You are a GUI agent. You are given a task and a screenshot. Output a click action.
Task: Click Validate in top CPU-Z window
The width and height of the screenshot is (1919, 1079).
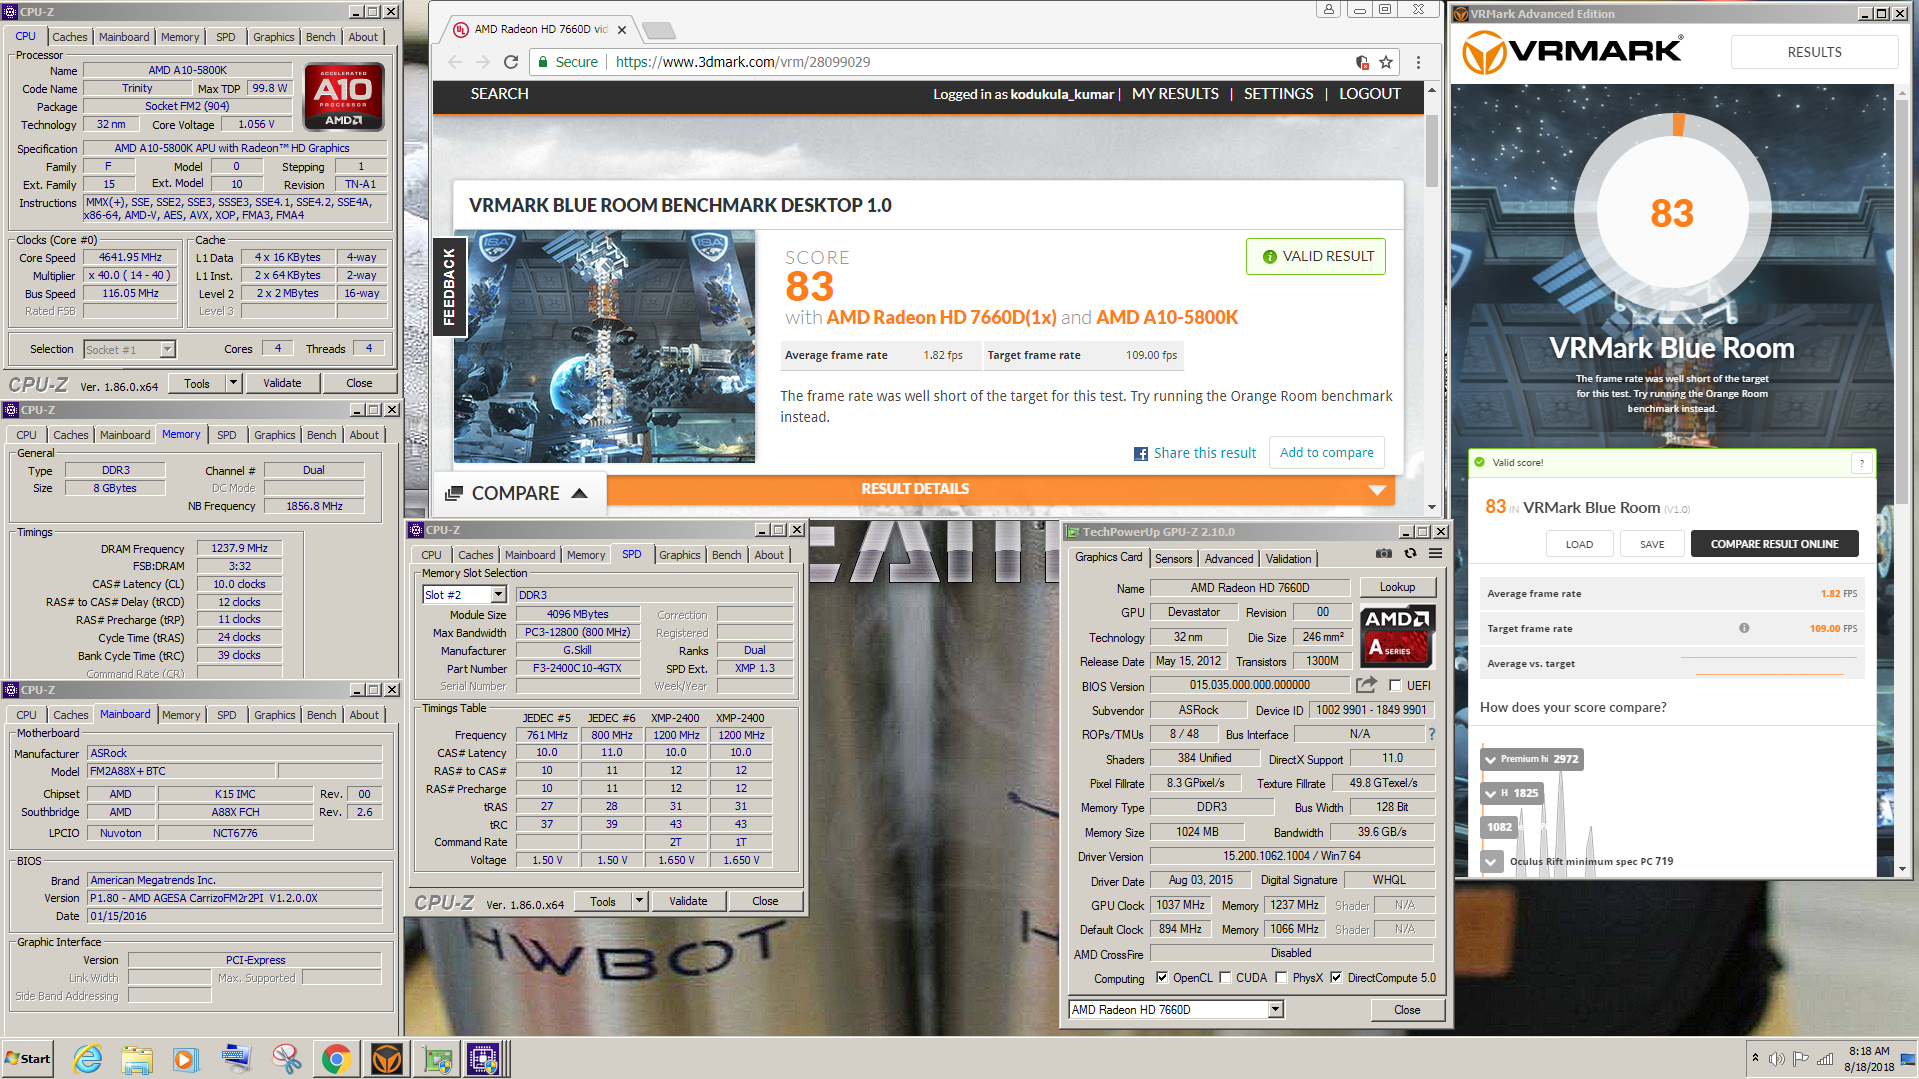(x=282, y=383)
